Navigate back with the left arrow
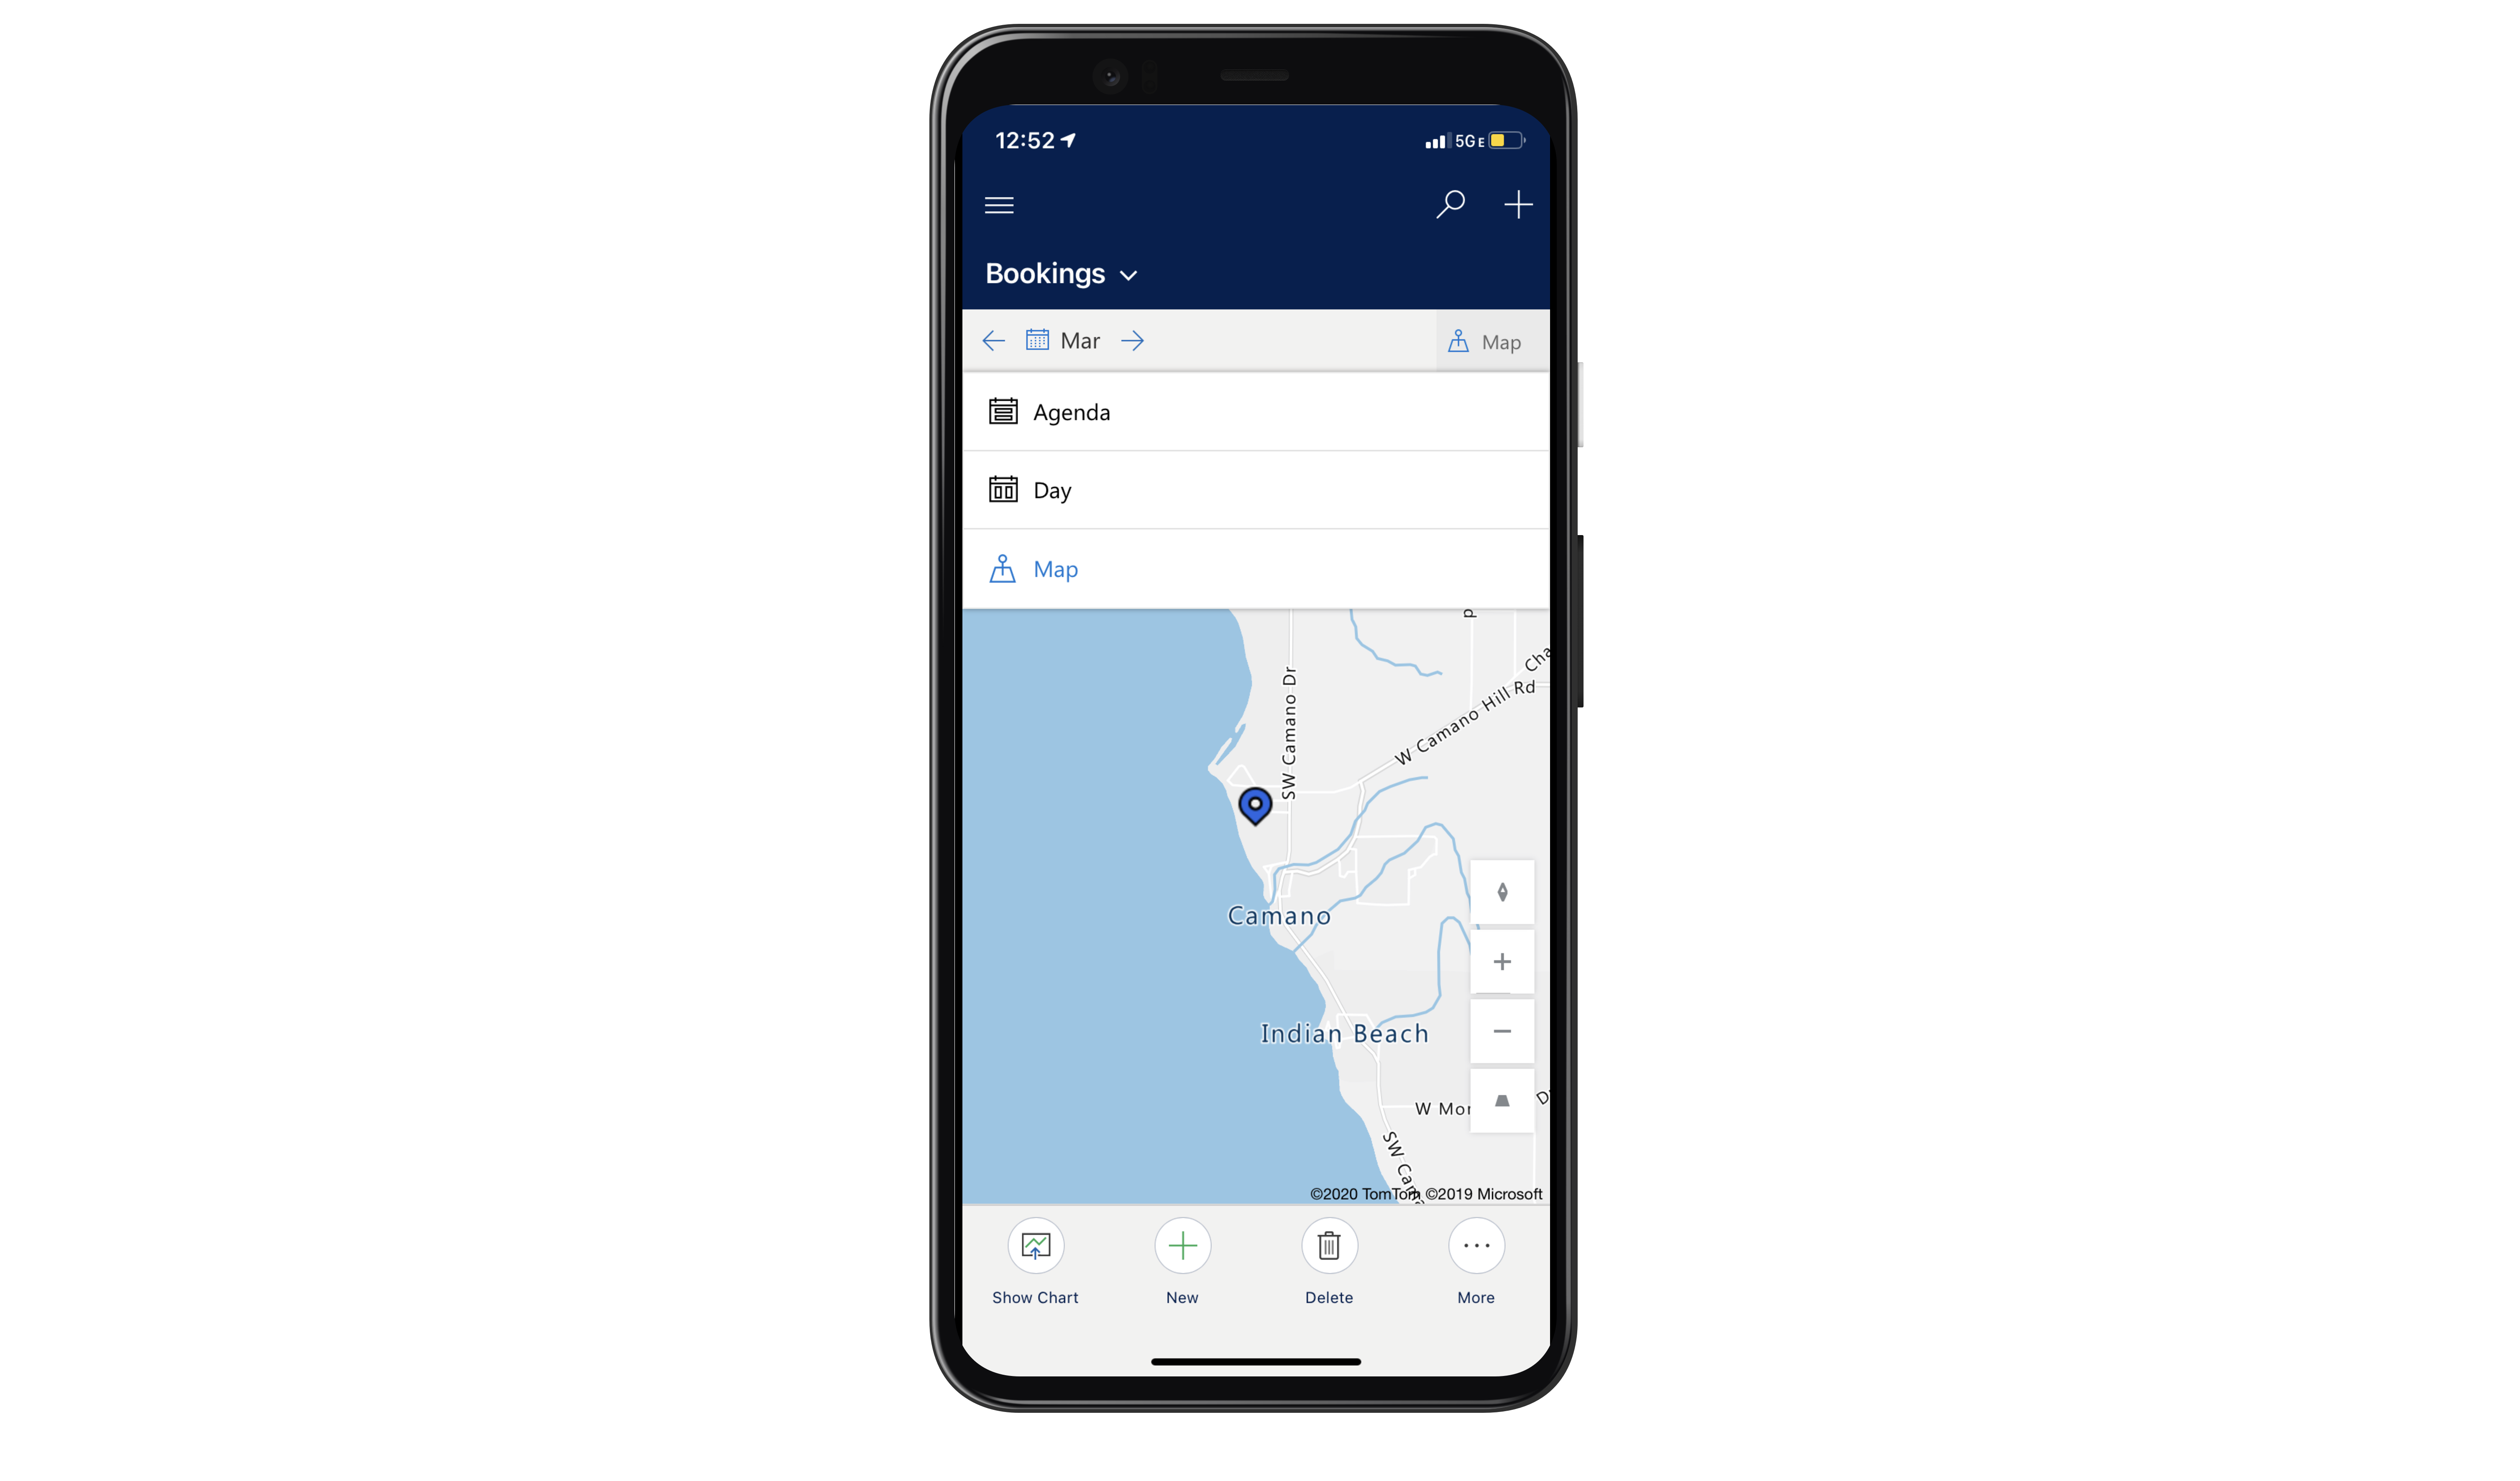The image size is (2520, 1481). click(992, 340)
